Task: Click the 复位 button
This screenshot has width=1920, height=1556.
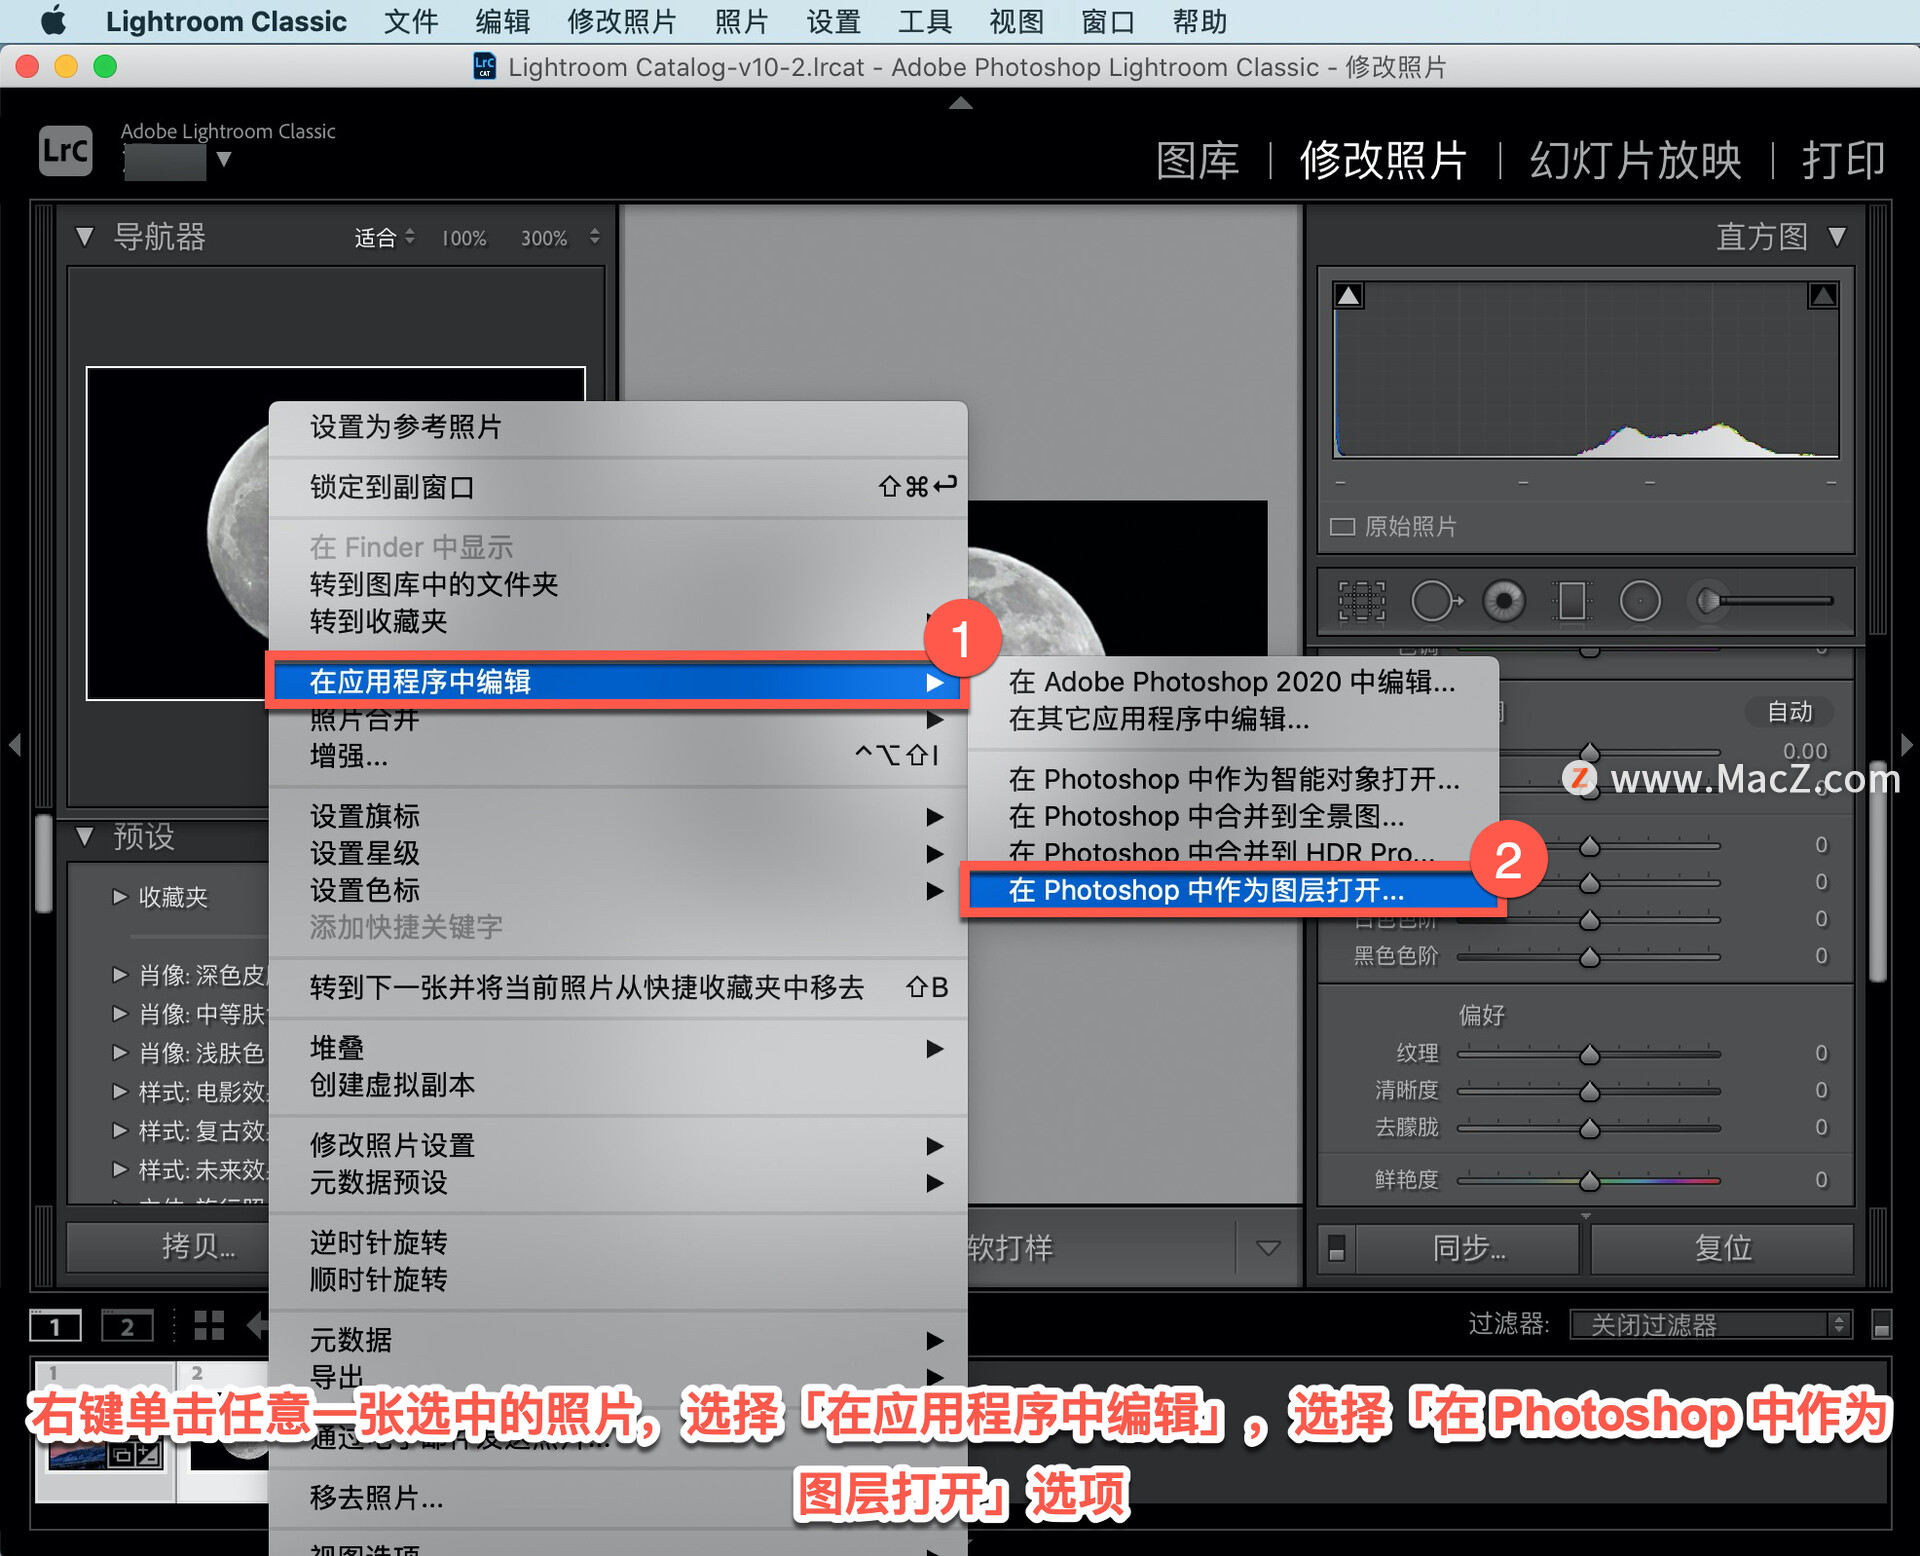Action: tap(1722, 1248)
